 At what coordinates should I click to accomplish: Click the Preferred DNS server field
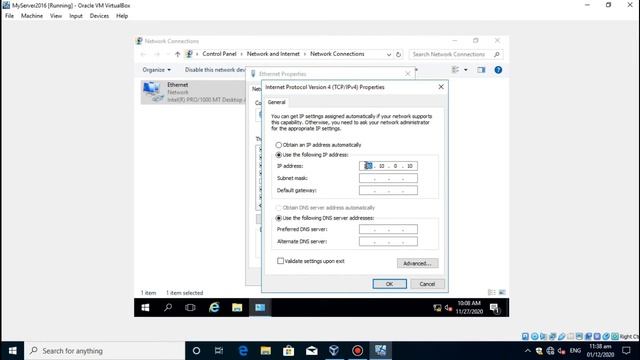pos(388,229)
